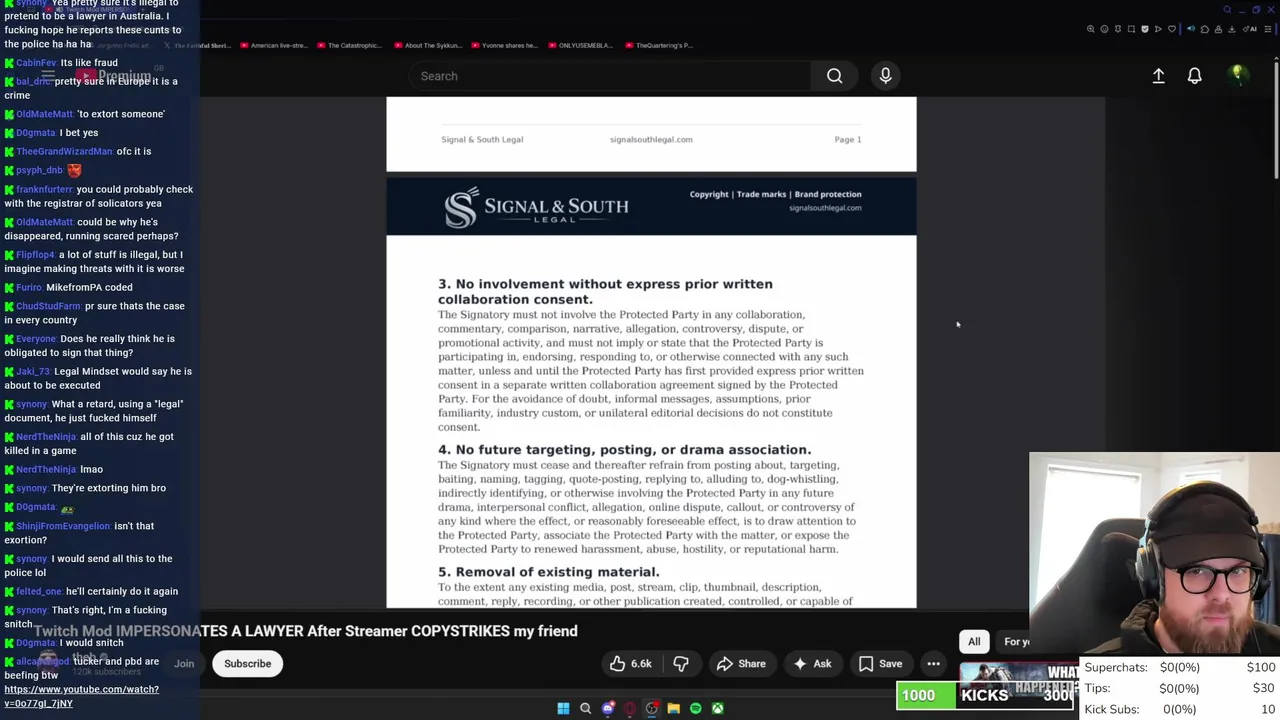Open the Ask AI button

click(812, 664)
